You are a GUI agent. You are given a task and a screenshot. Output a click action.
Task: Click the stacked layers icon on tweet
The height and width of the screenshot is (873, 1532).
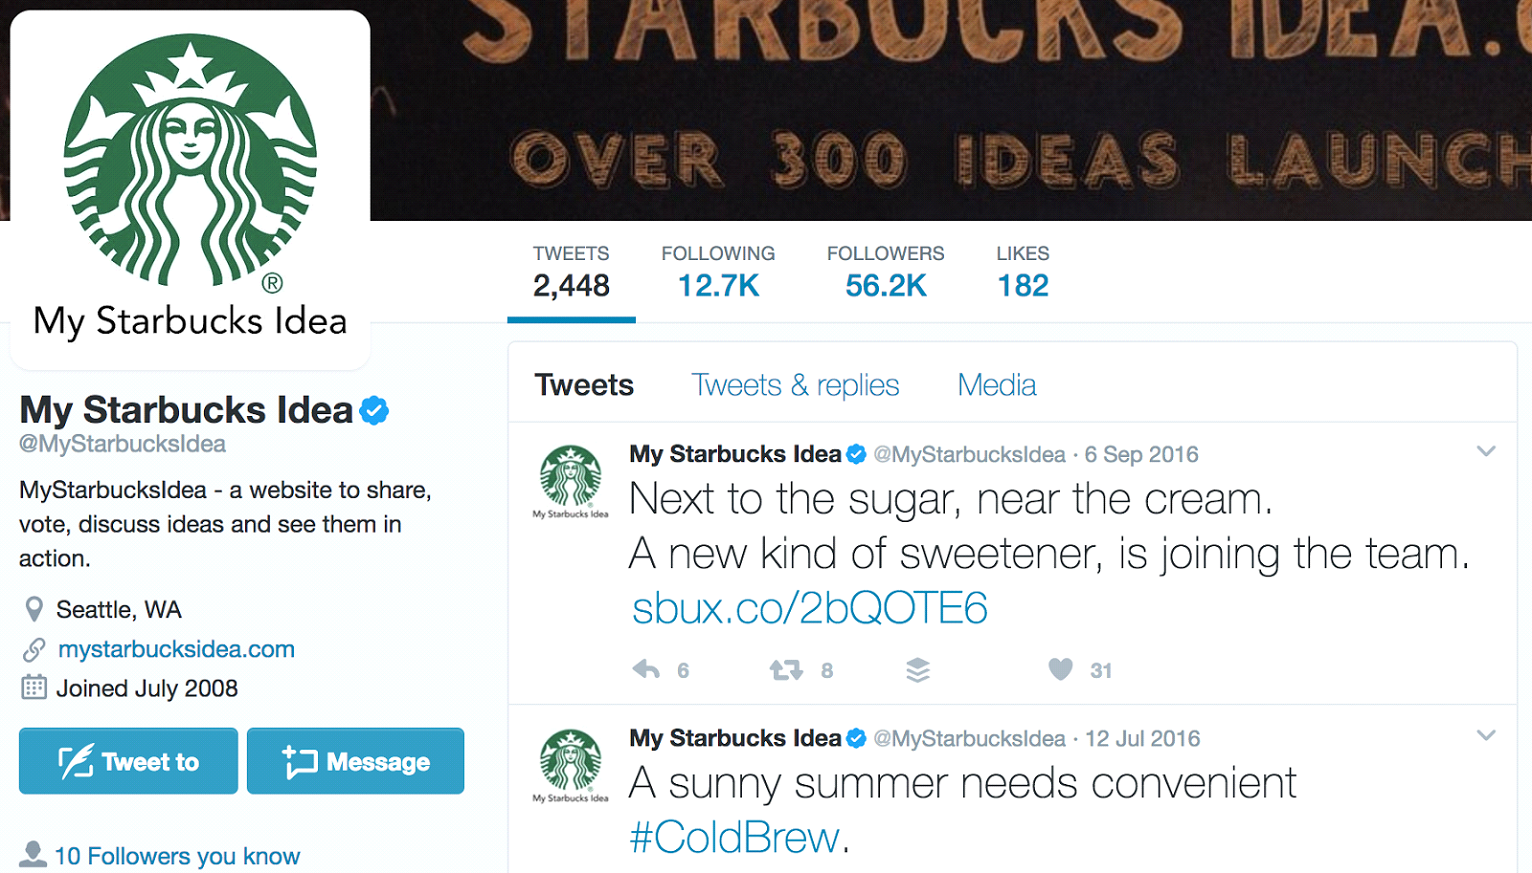pos(918,670)
